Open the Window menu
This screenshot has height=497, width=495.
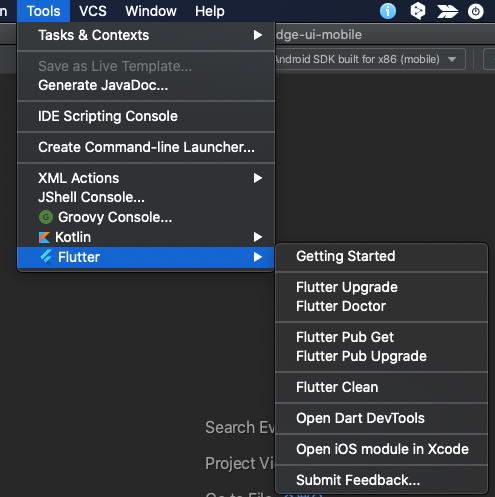pyautogui.click(x=151, y=11)
